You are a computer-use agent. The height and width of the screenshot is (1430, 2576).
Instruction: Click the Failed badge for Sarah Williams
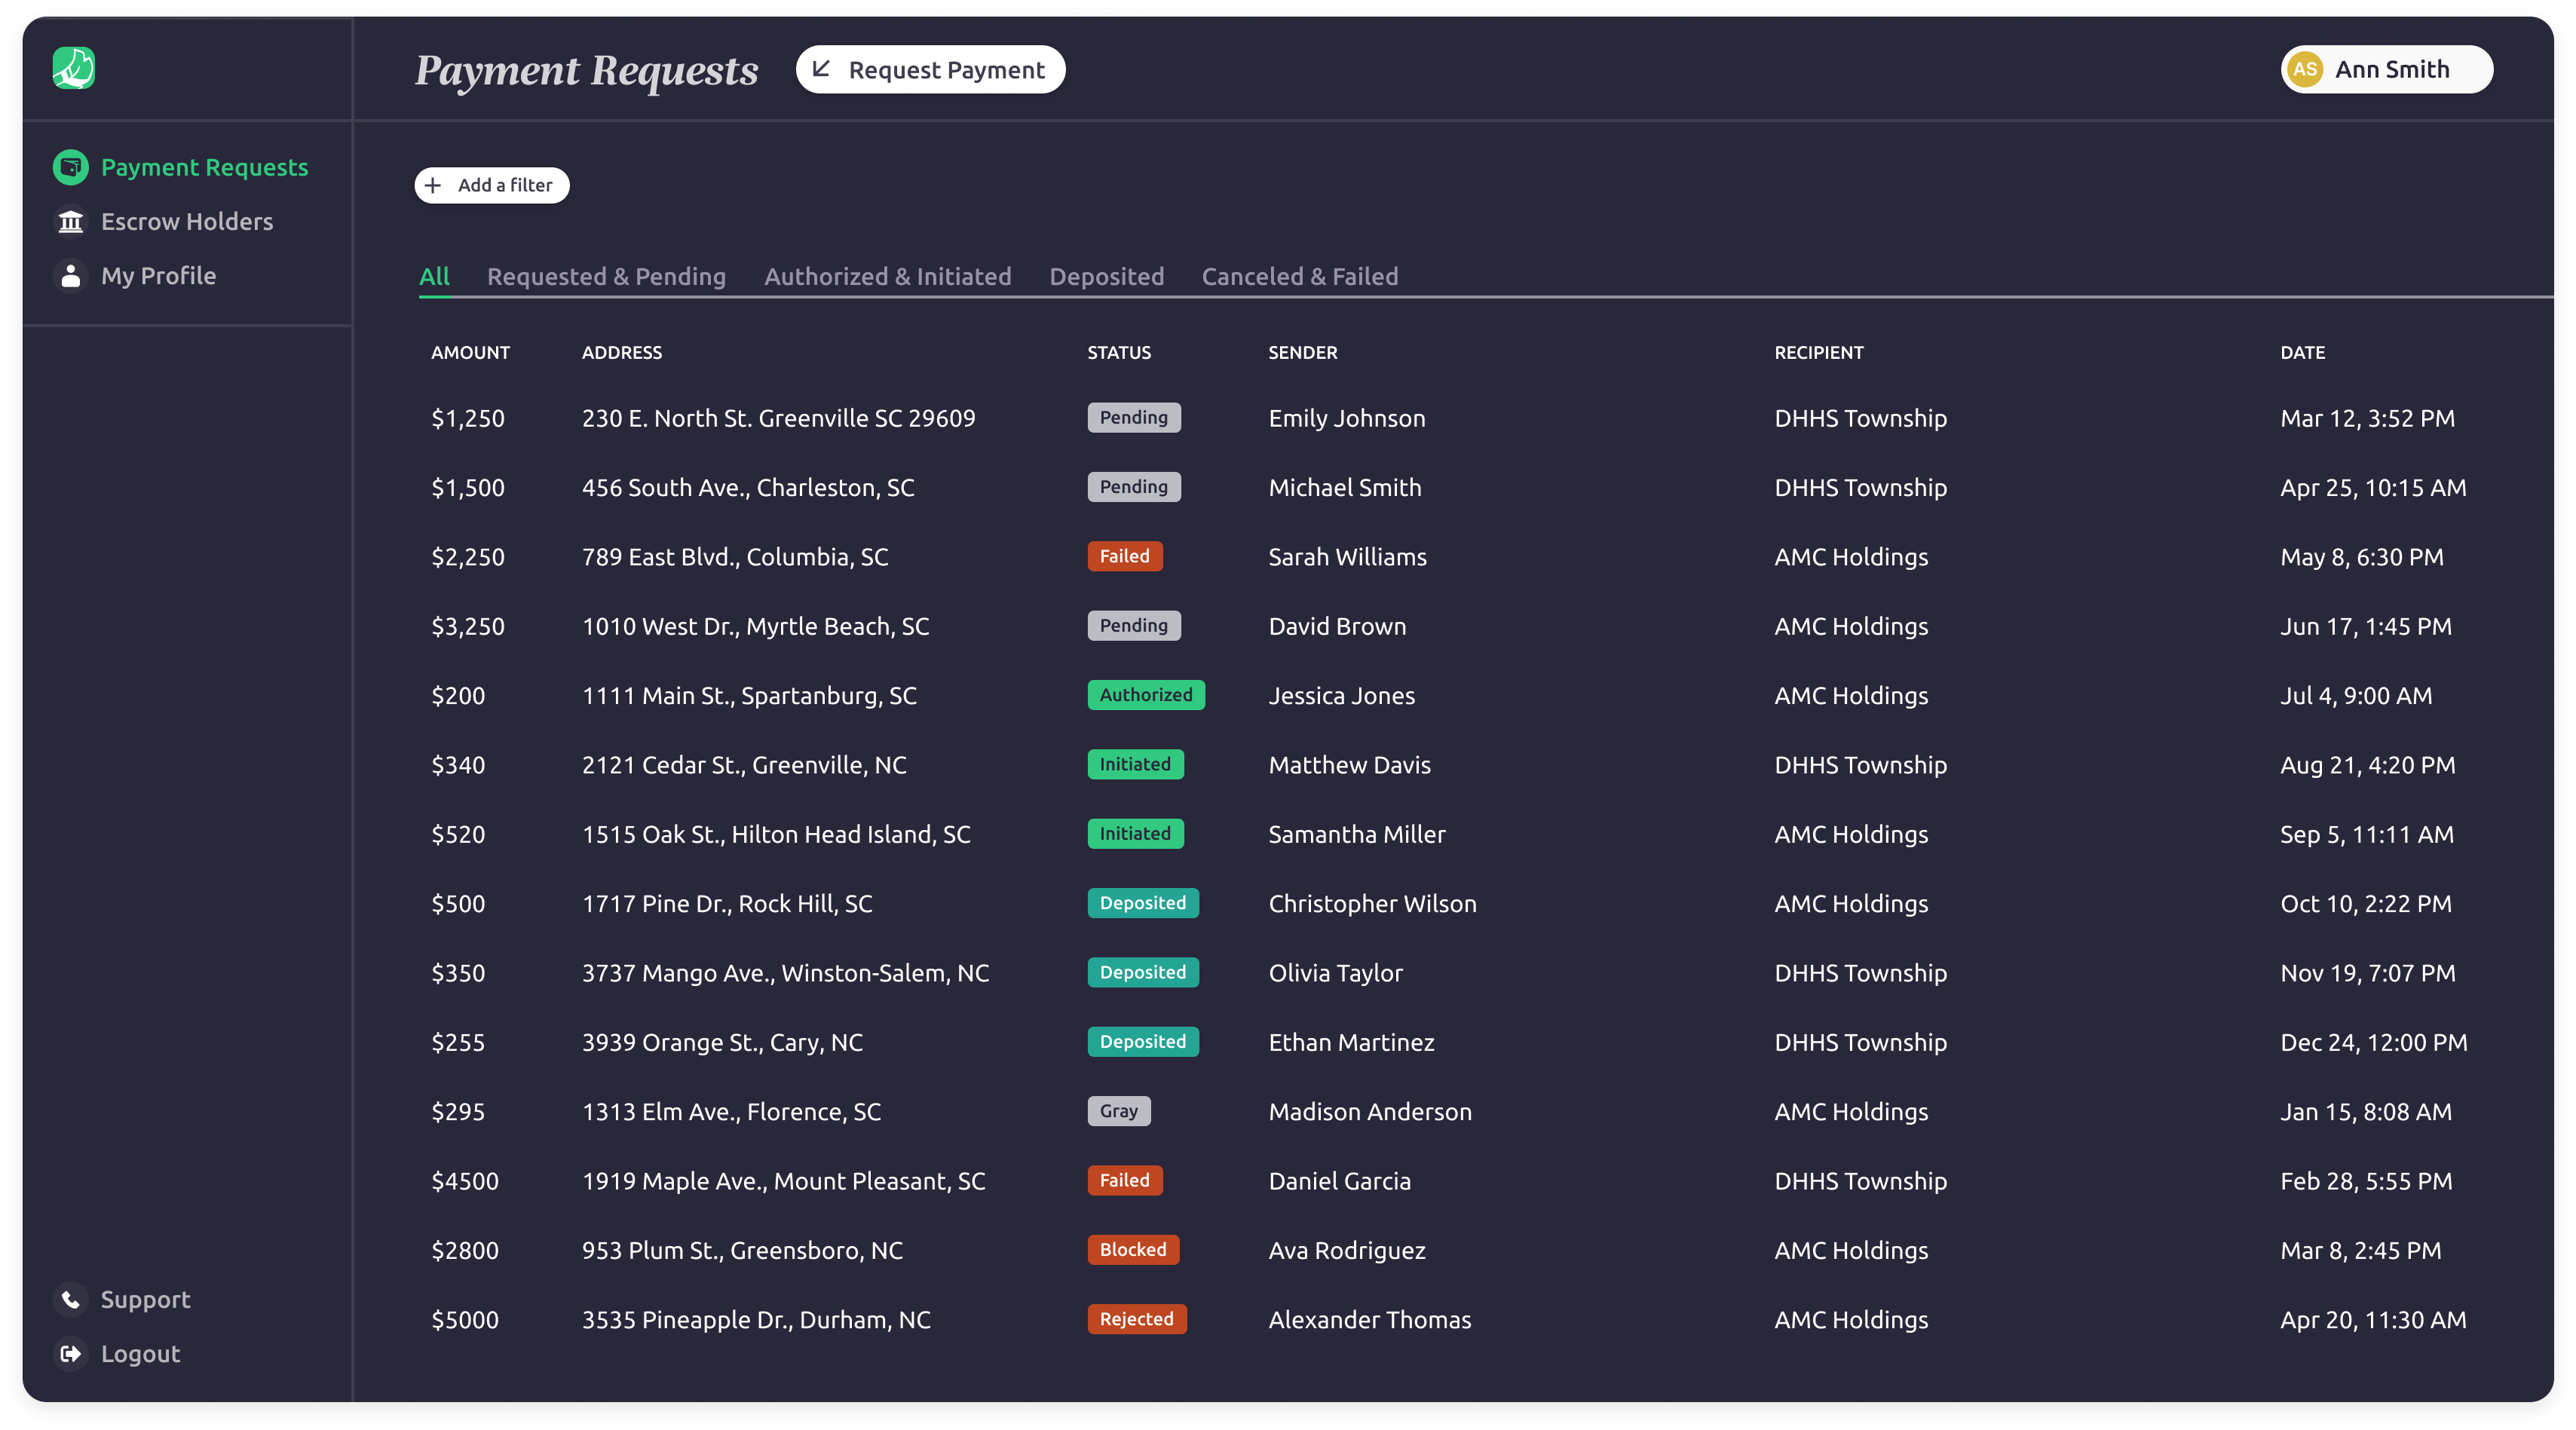coord(1124,556)
